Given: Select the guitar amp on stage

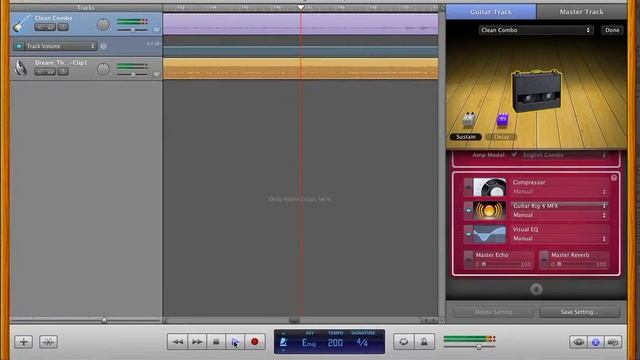Looking at the screenshot, I should [x=536, y=91].
